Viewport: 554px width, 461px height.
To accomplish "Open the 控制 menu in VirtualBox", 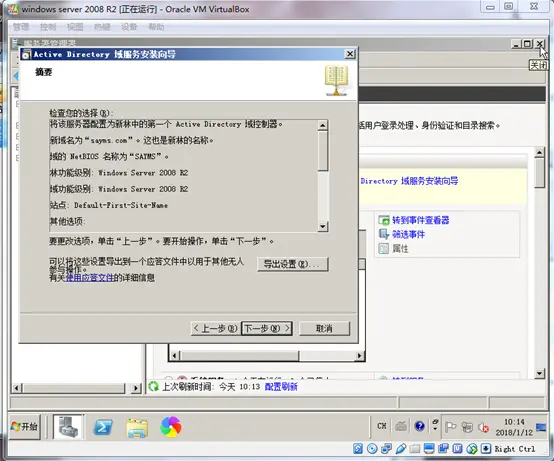I will [48, 27].
